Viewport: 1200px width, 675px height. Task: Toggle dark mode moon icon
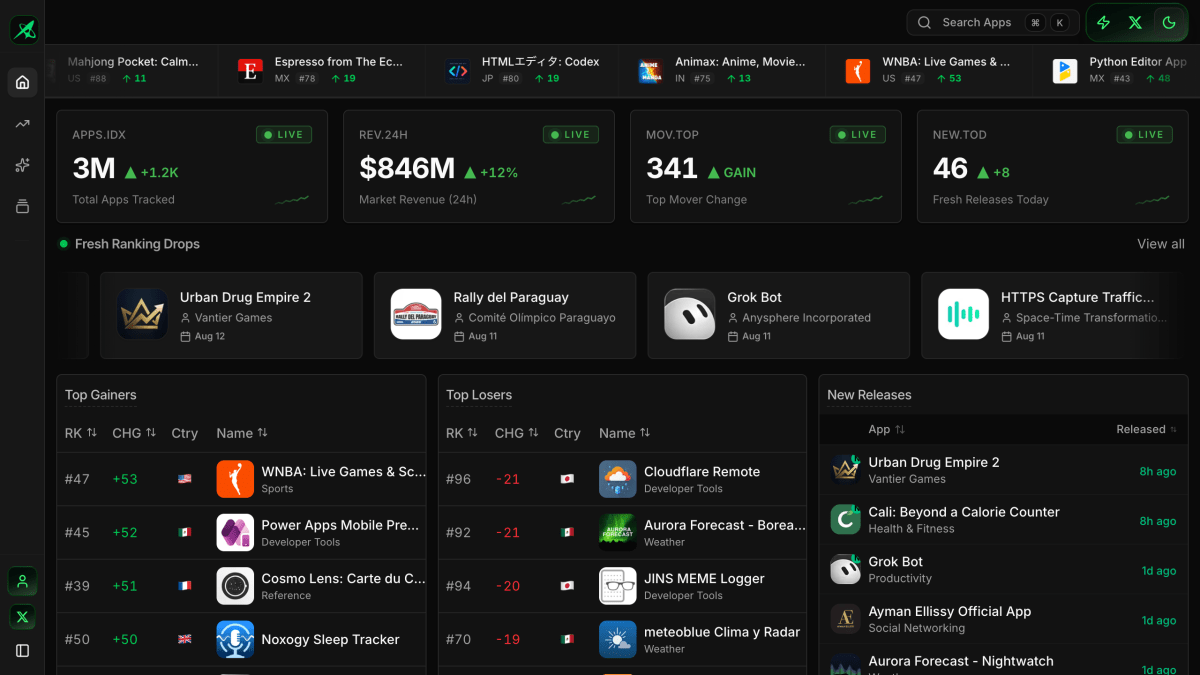pos(1167,22)
